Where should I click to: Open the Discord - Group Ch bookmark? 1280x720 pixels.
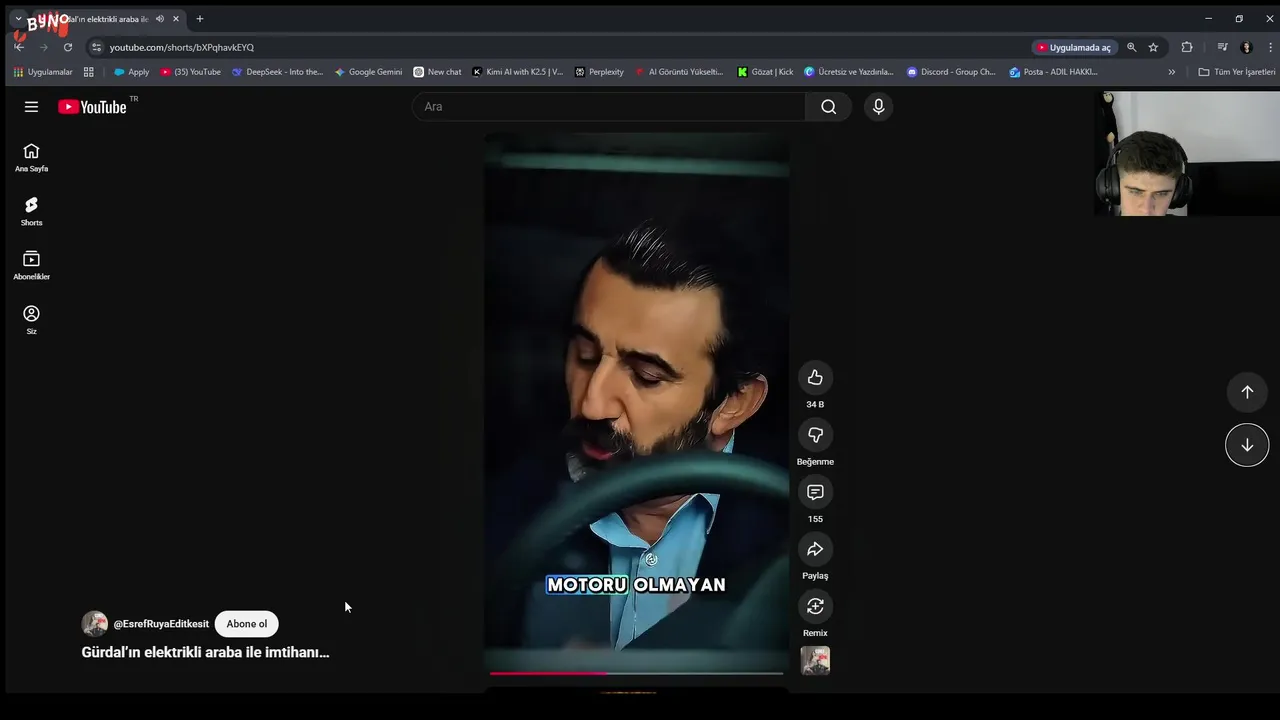click(x=951, y=72)
